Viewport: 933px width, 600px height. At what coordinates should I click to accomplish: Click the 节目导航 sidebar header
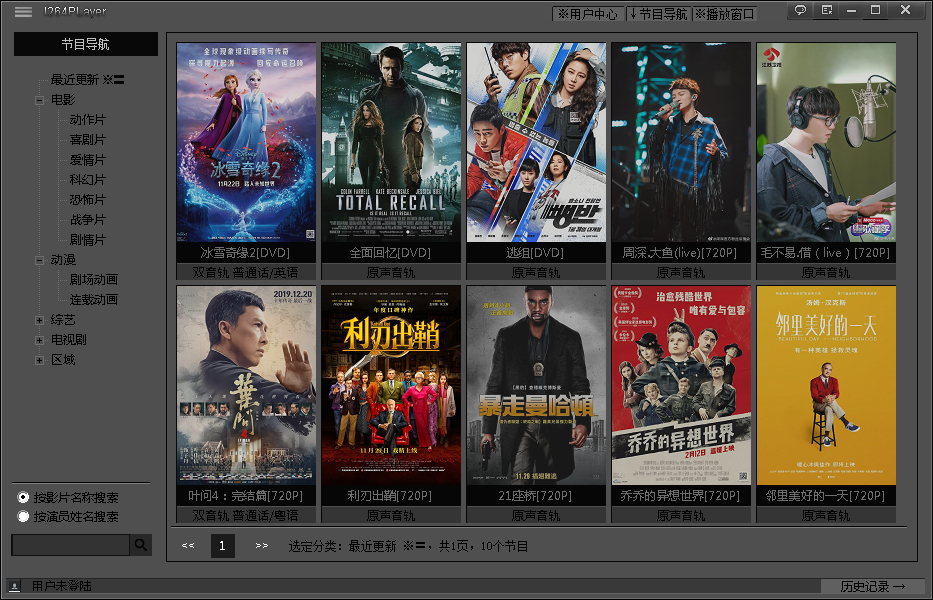coord(86,44)
